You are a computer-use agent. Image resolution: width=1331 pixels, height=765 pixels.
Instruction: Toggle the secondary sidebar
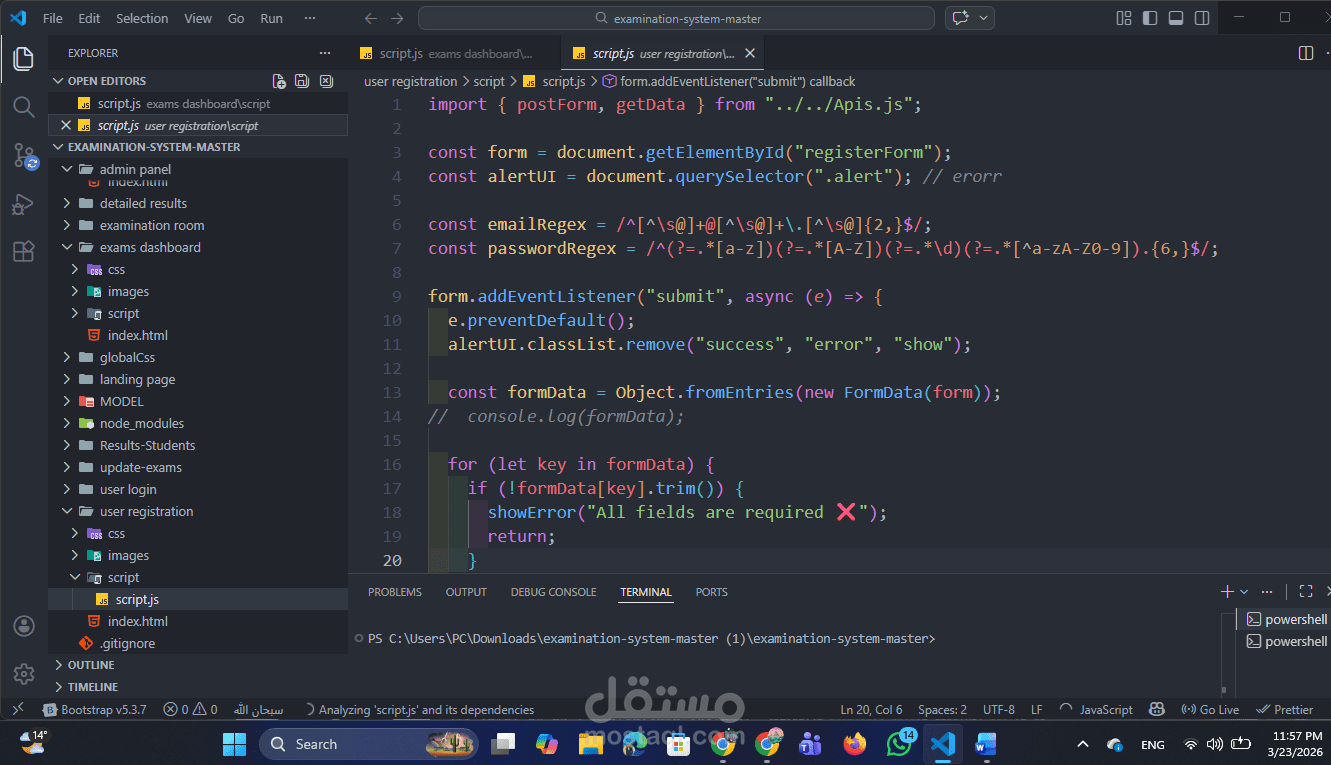(1201, 17)
